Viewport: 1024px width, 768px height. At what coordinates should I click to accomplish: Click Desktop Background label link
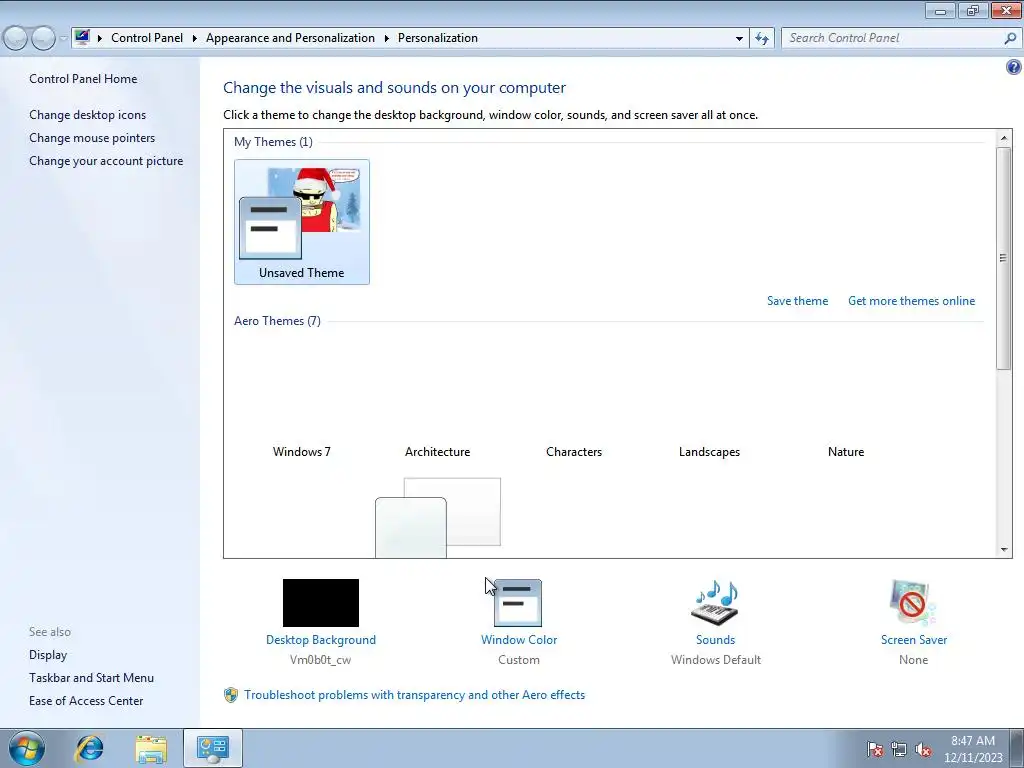click(x=321, y=640)
